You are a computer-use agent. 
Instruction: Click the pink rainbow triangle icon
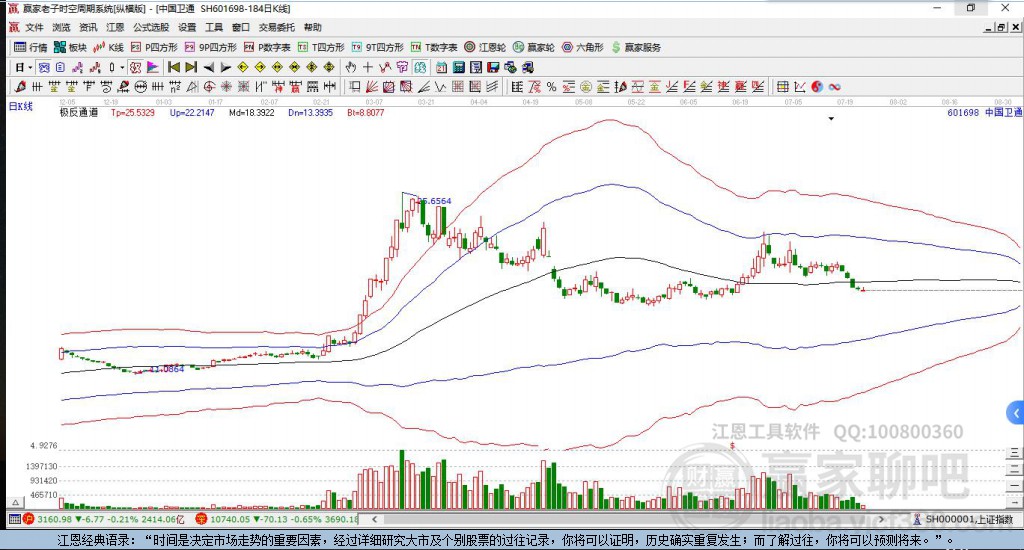coord(152,67)
